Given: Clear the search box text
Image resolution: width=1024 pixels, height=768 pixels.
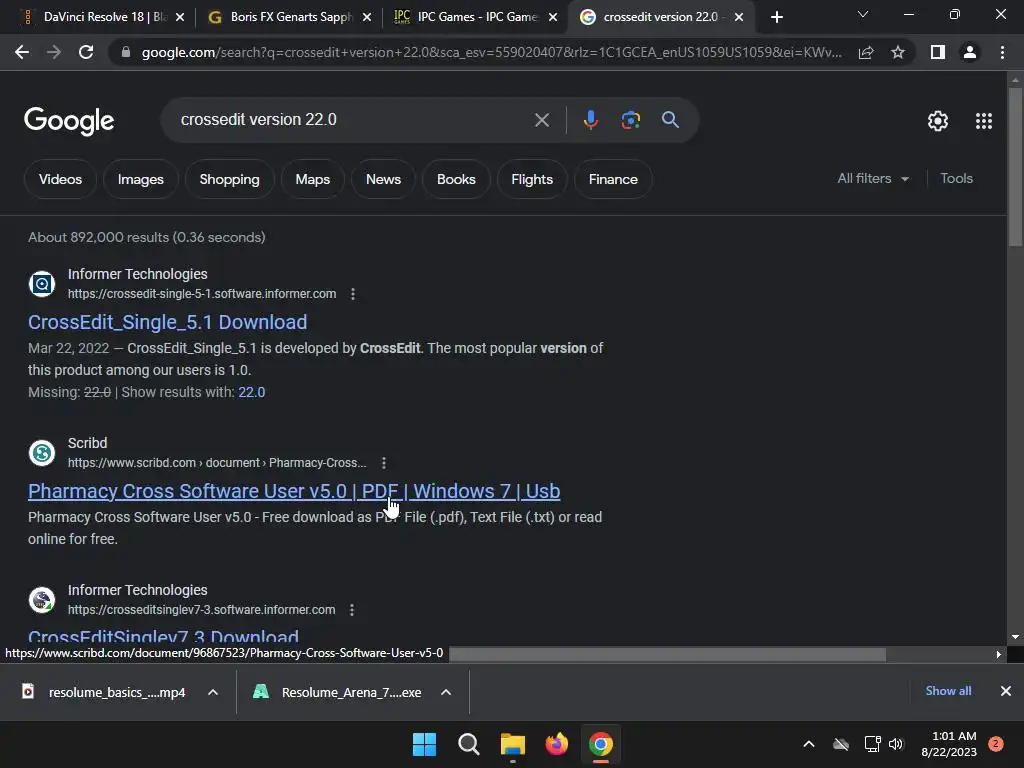Looking at the screenshot, I should click(x=541, y=120).
